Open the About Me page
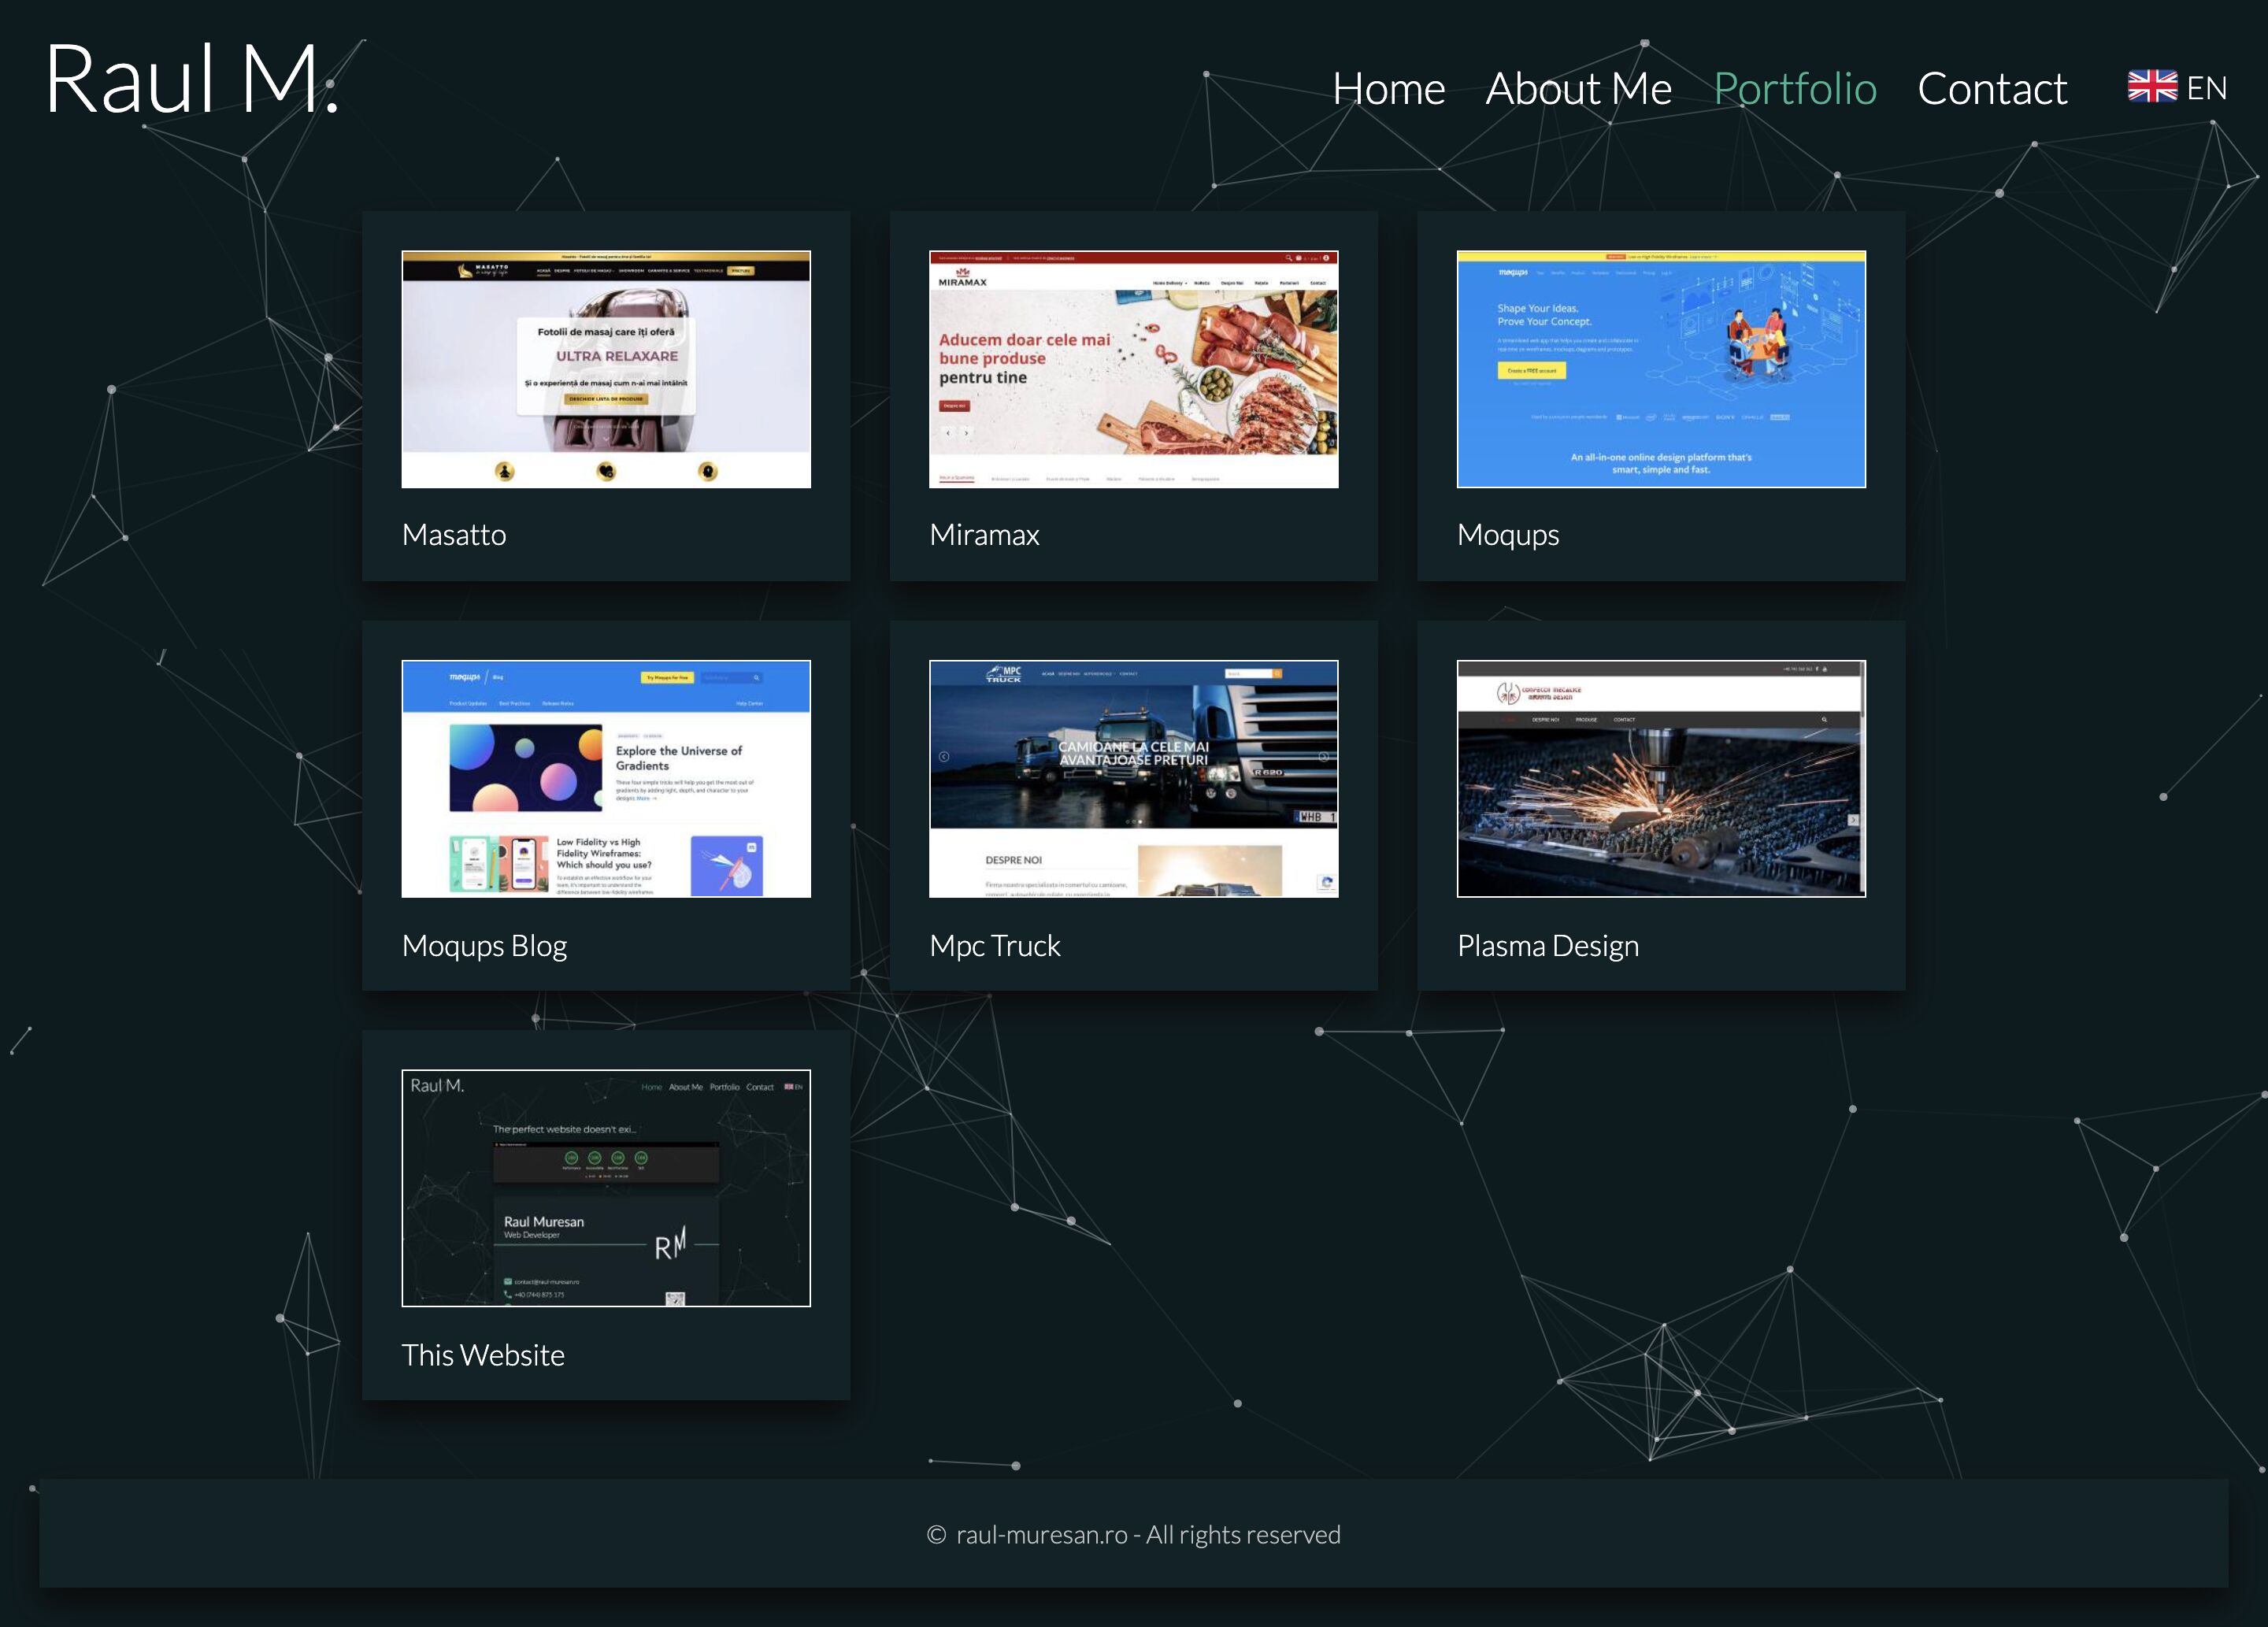Screen dimensions: 2268x1627 click(x=1578, y=89)
